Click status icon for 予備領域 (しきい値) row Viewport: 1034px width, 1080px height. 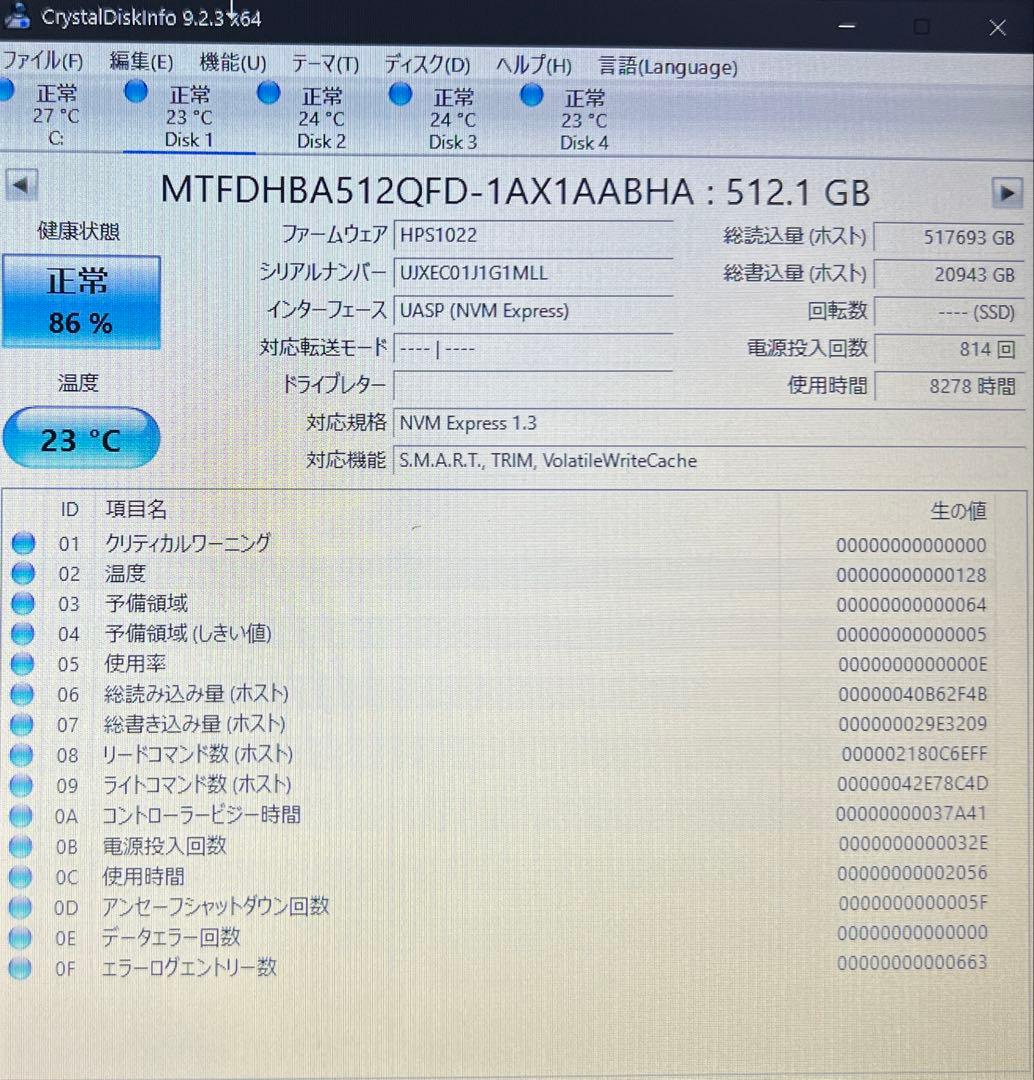pyautogui.click(x=23, y=634)
